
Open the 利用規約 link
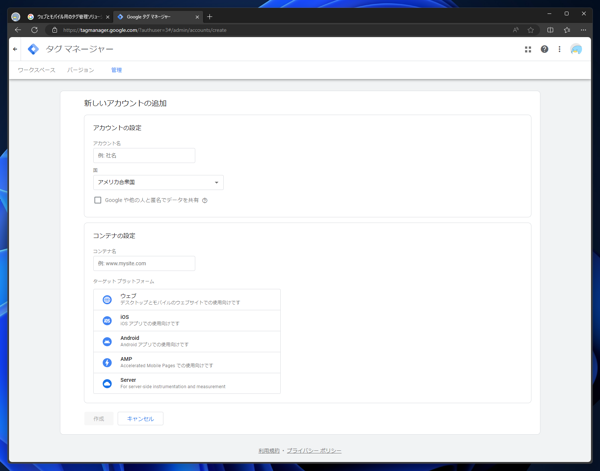(x=269, y=451)
